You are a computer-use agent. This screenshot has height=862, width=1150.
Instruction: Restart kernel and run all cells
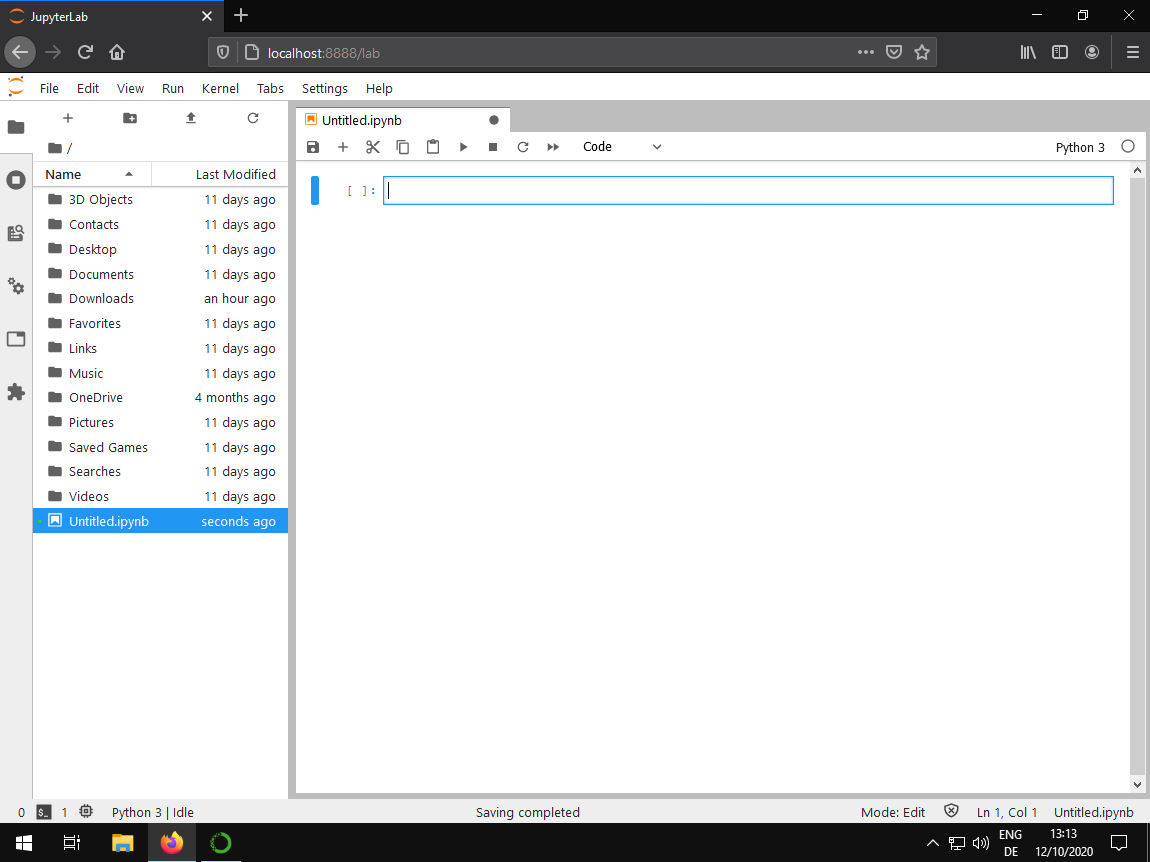coord(553,147)
